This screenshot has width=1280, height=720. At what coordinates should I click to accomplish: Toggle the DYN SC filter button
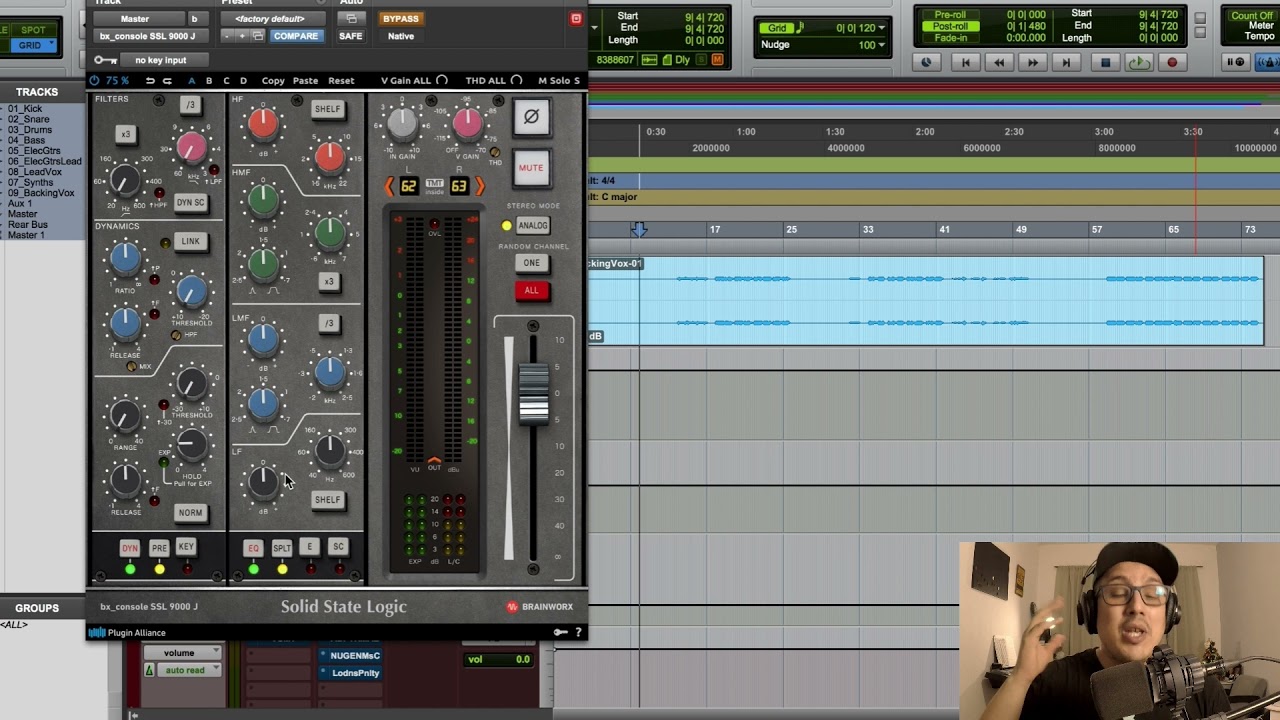(x=190, y=202)
